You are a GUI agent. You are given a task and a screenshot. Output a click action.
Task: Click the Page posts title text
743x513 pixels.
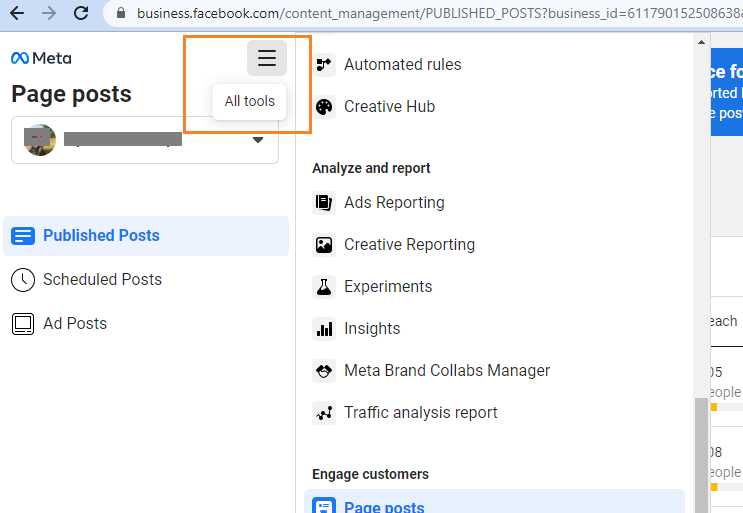tap(72, 94)
